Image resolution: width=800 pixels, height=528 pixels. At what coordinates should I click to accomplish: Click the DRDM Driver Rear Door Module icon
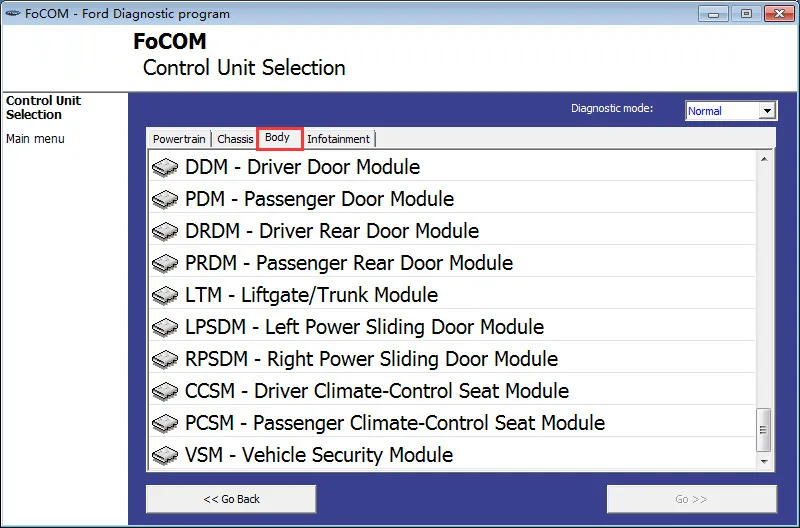point(165,232)
